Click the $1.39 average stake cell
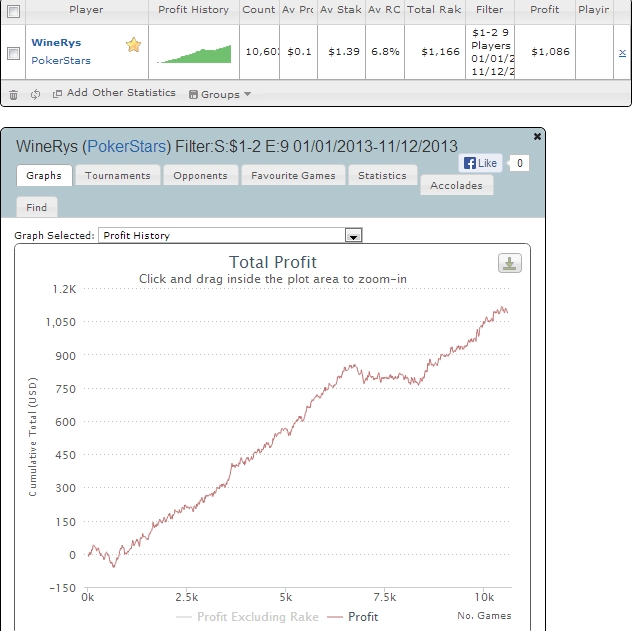Screen dimensions: 634x631 344,52
